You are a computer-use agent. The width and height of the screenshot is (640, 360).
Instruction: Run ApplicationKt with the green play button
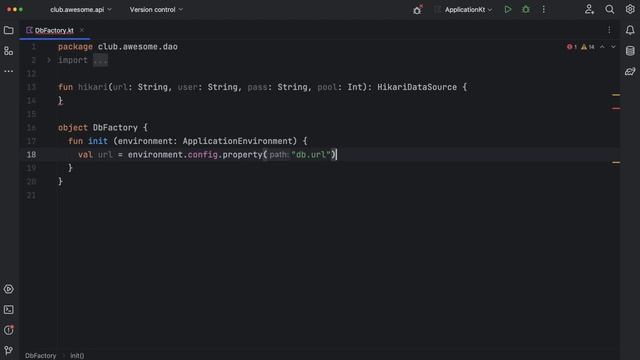(508, 9)
